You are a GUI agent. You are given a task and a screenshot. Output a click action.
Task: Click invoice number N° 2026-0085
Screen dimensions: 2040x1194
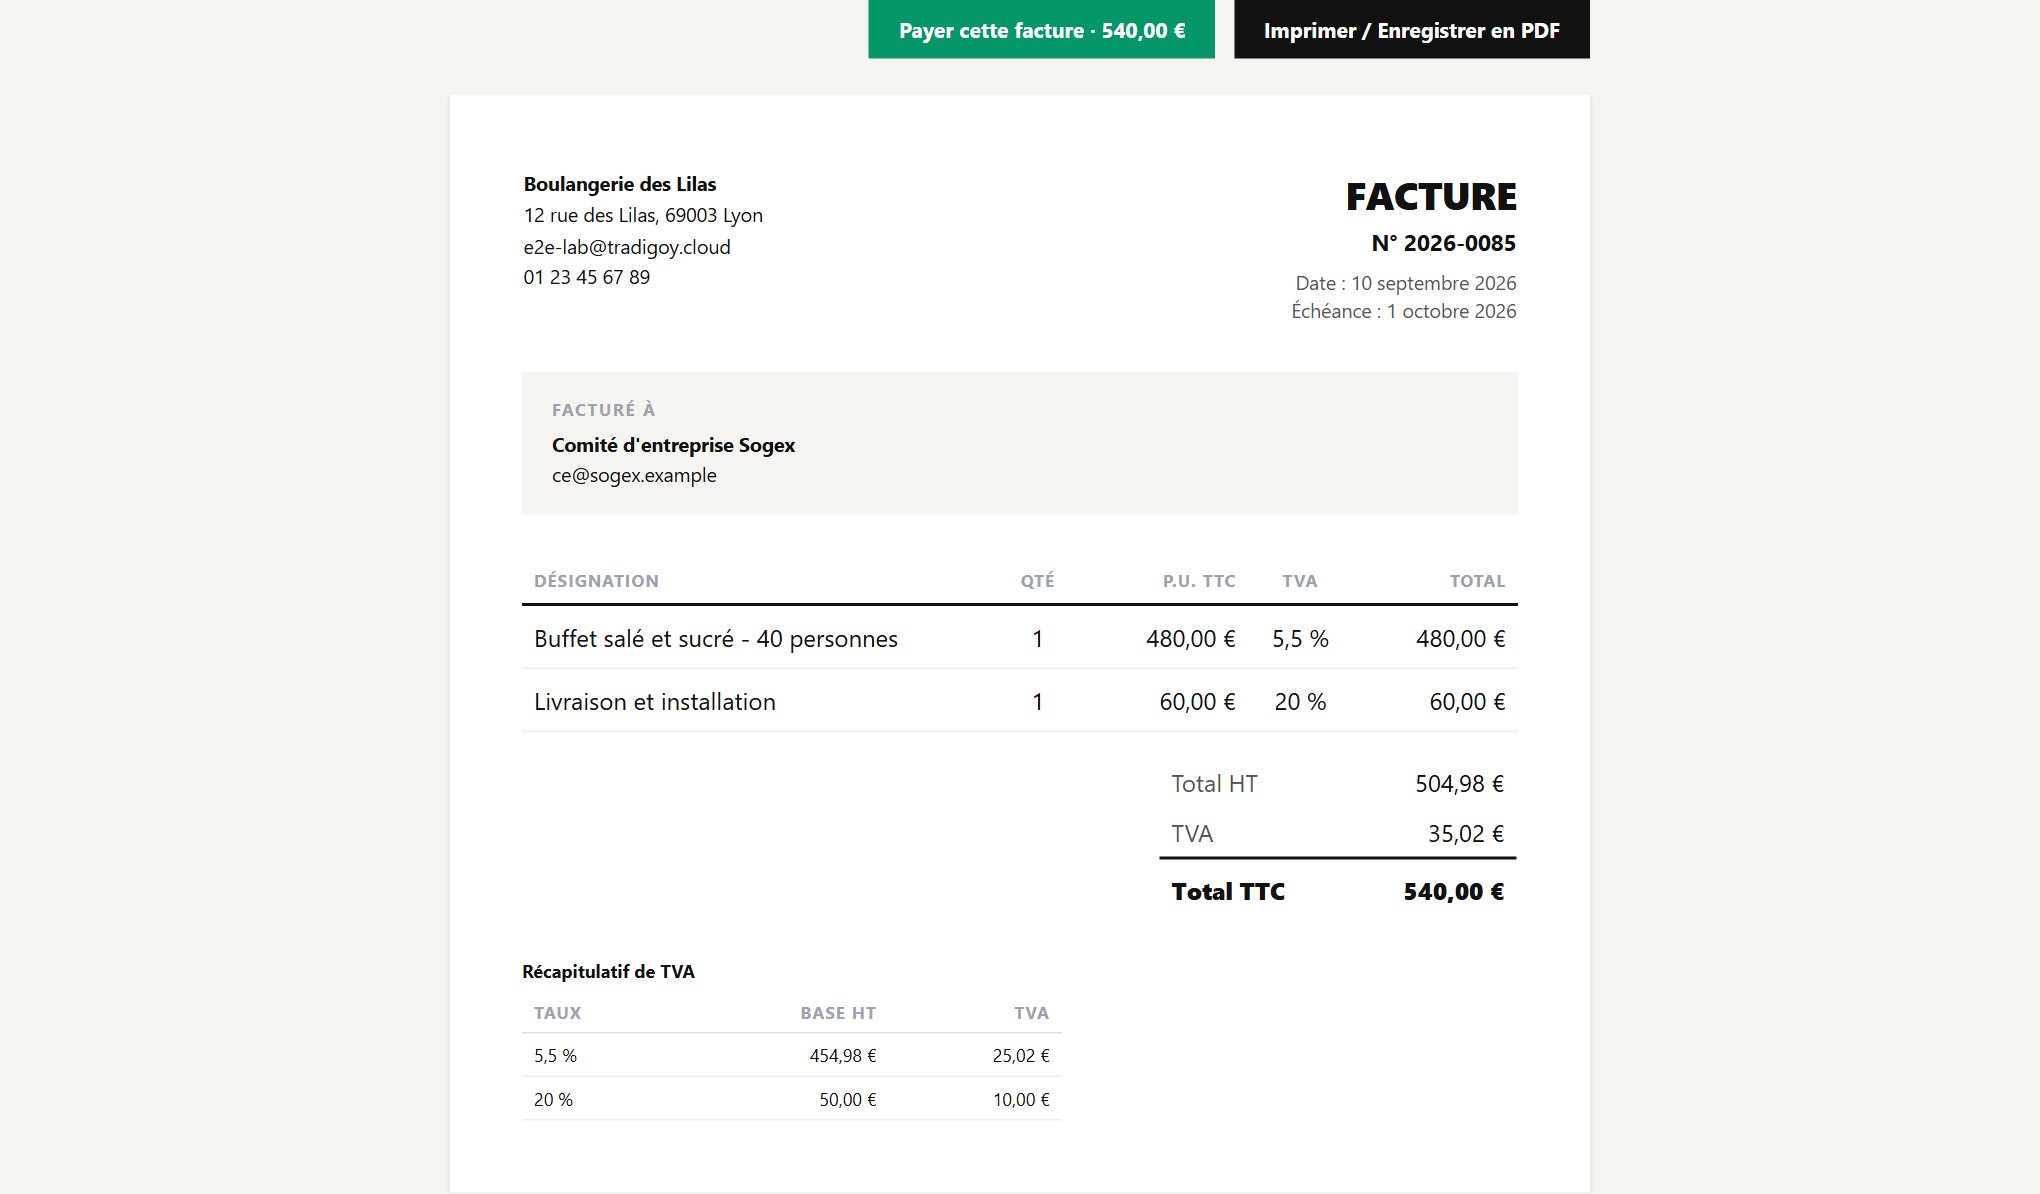[x=1443, y=243]
